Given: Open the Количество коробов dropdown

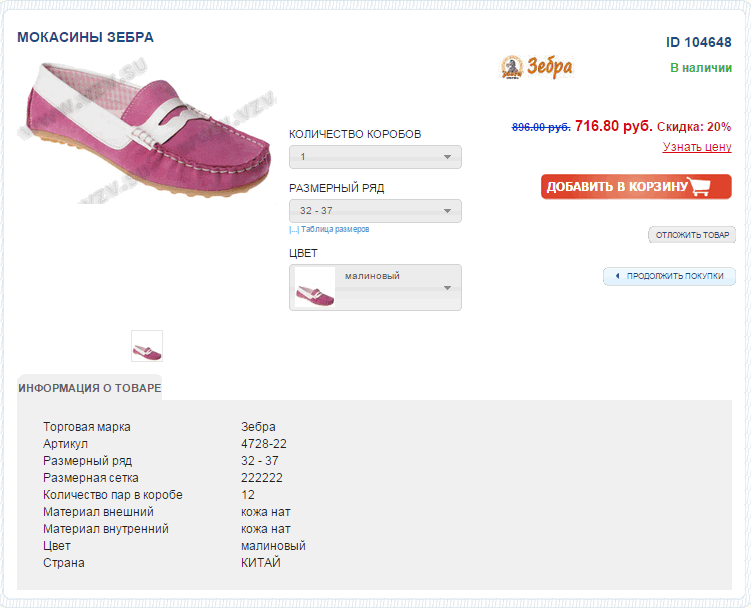Looking at the screenshot, I should (x=375, y=157).
